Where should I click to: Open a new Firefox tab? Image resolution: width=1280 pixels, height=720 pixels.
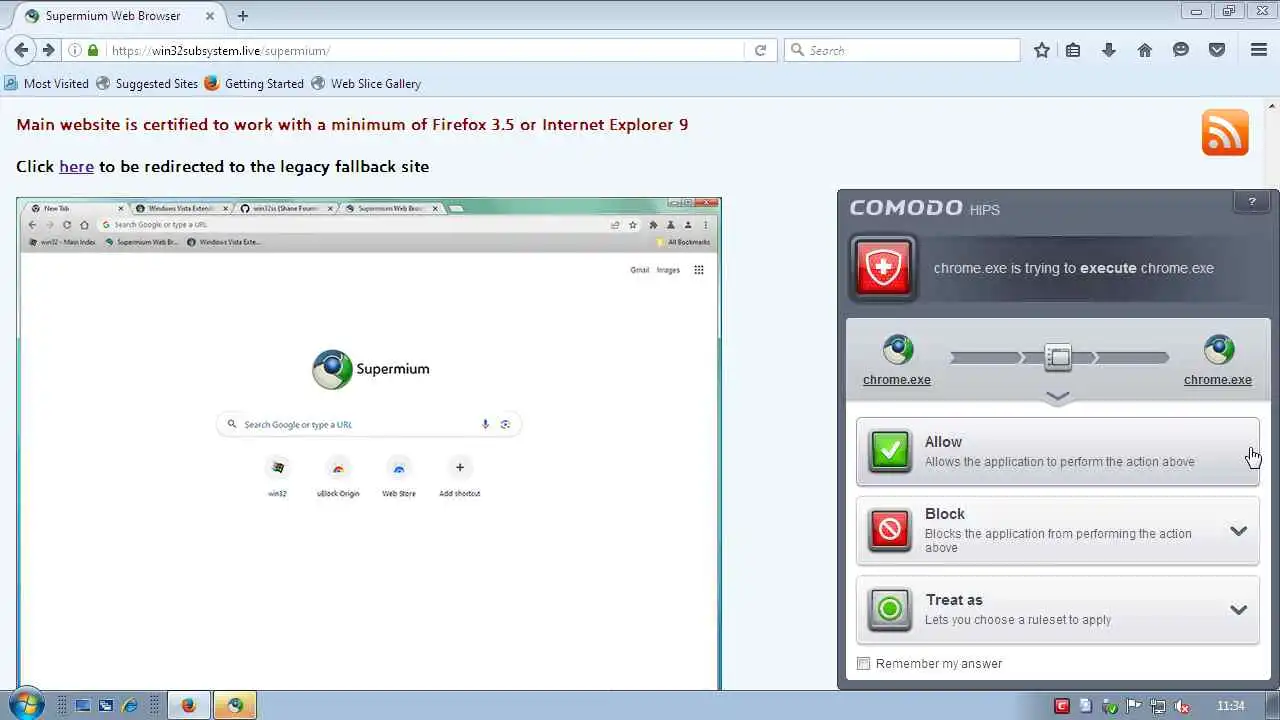(243, 16)
